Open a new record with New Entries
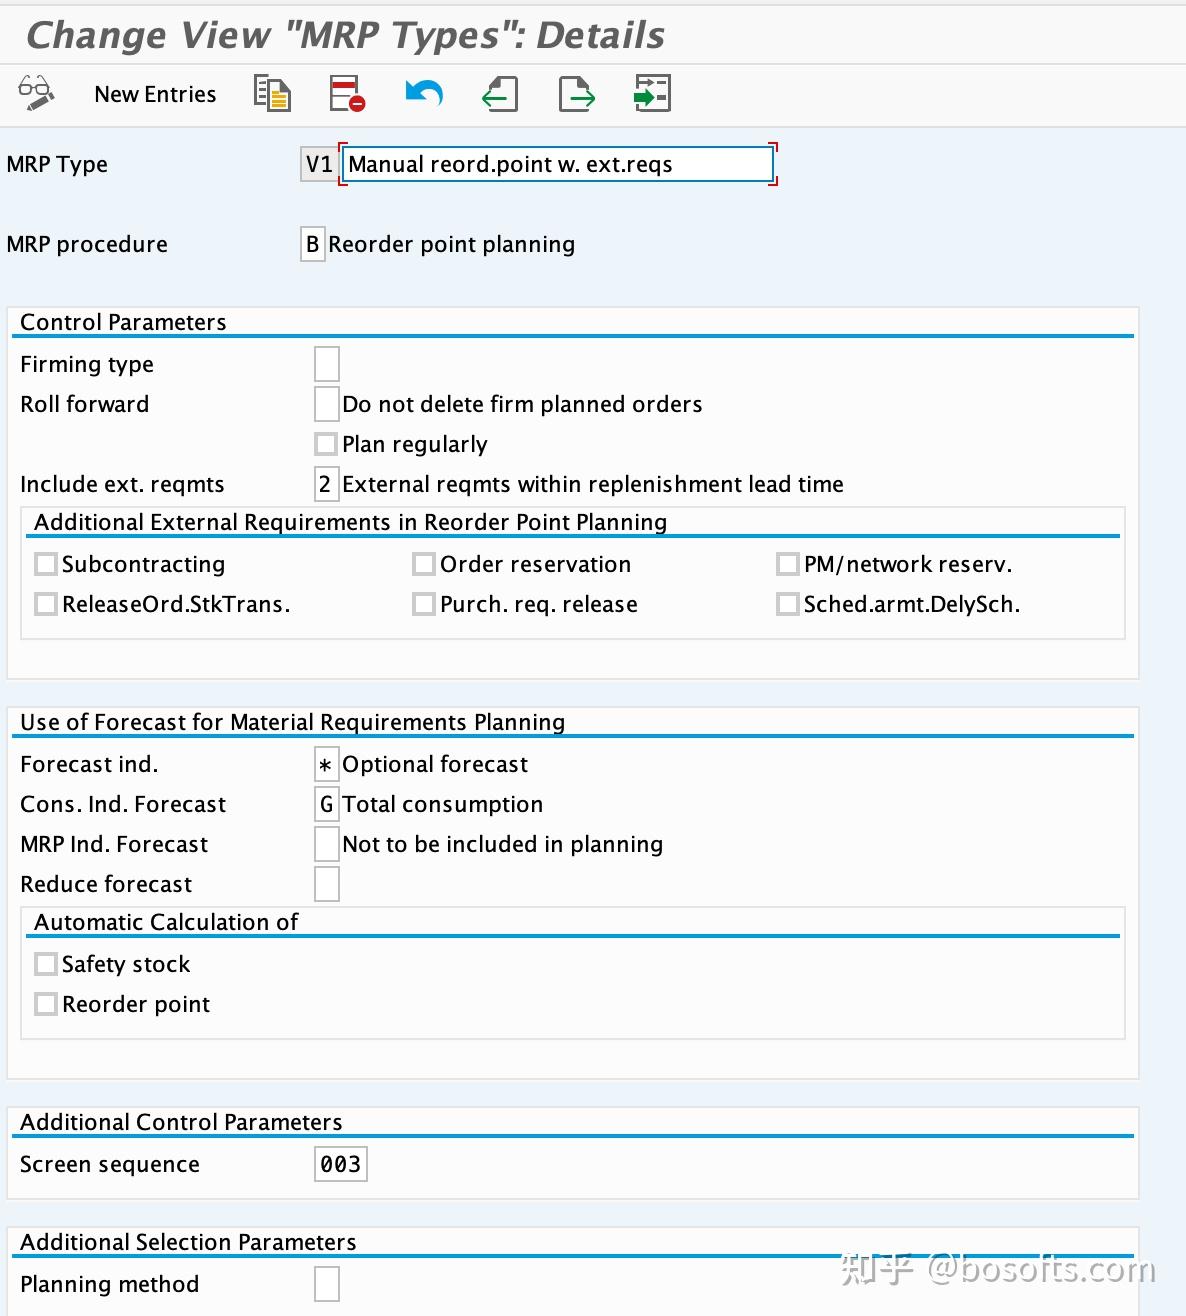The height and width of the screenshot is (1316, 1186). 154,93
